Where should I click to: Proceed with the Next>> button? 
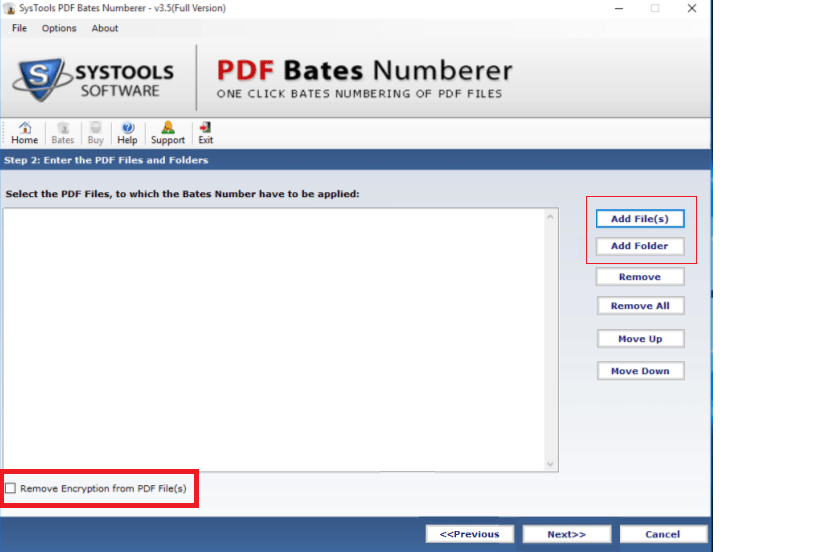click(567, 534)
